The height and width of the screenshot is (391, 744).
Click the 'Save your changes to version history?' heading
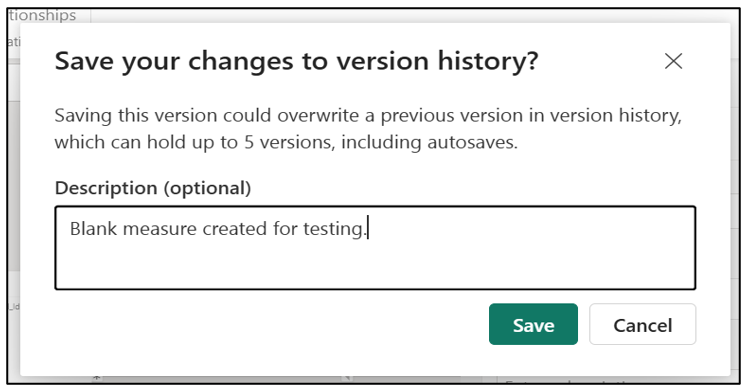[297, 61]
